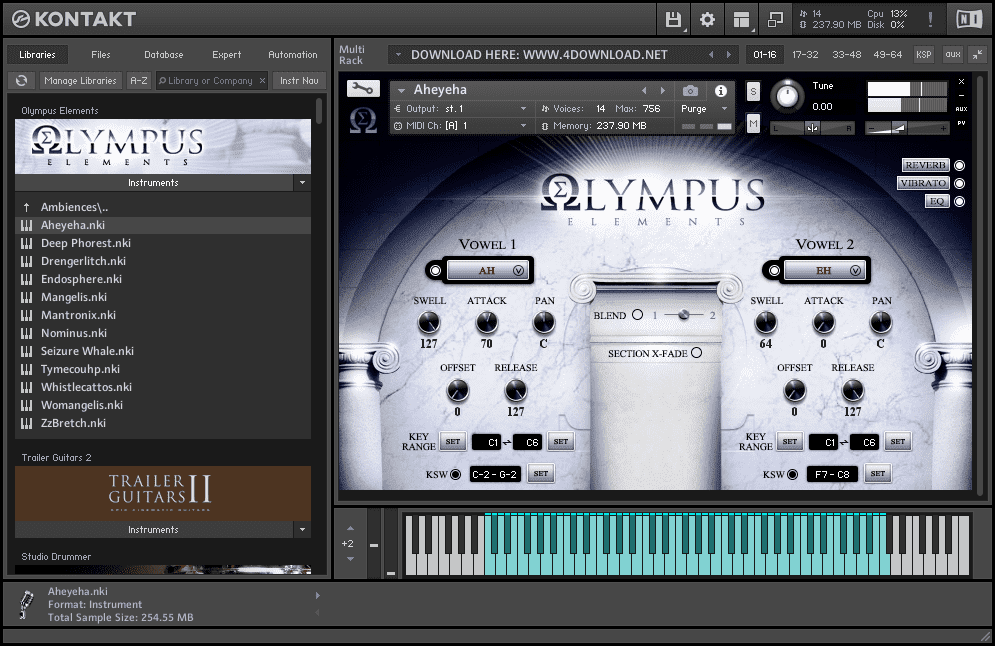Image resolution: width=995 pixels, height=646 pixels.
Task: Click Olympus omega instrument icon
Action: coord(363,119)
